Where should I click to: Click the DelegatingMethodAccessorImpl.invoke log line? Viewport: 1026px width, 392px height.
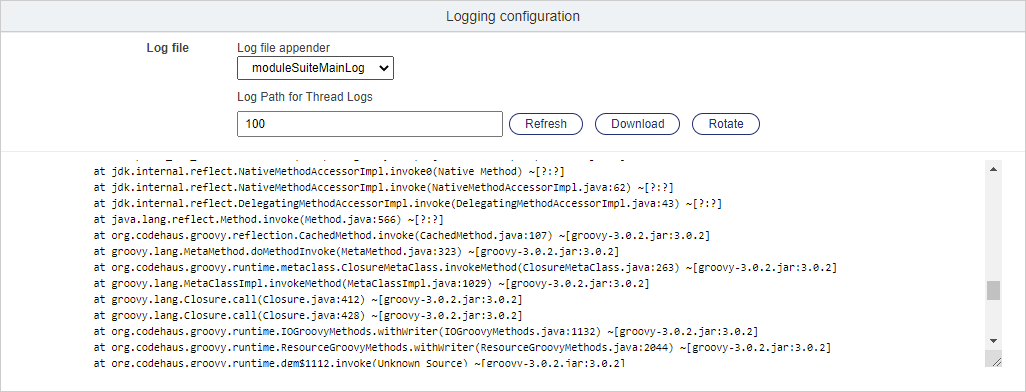point(408,204)
